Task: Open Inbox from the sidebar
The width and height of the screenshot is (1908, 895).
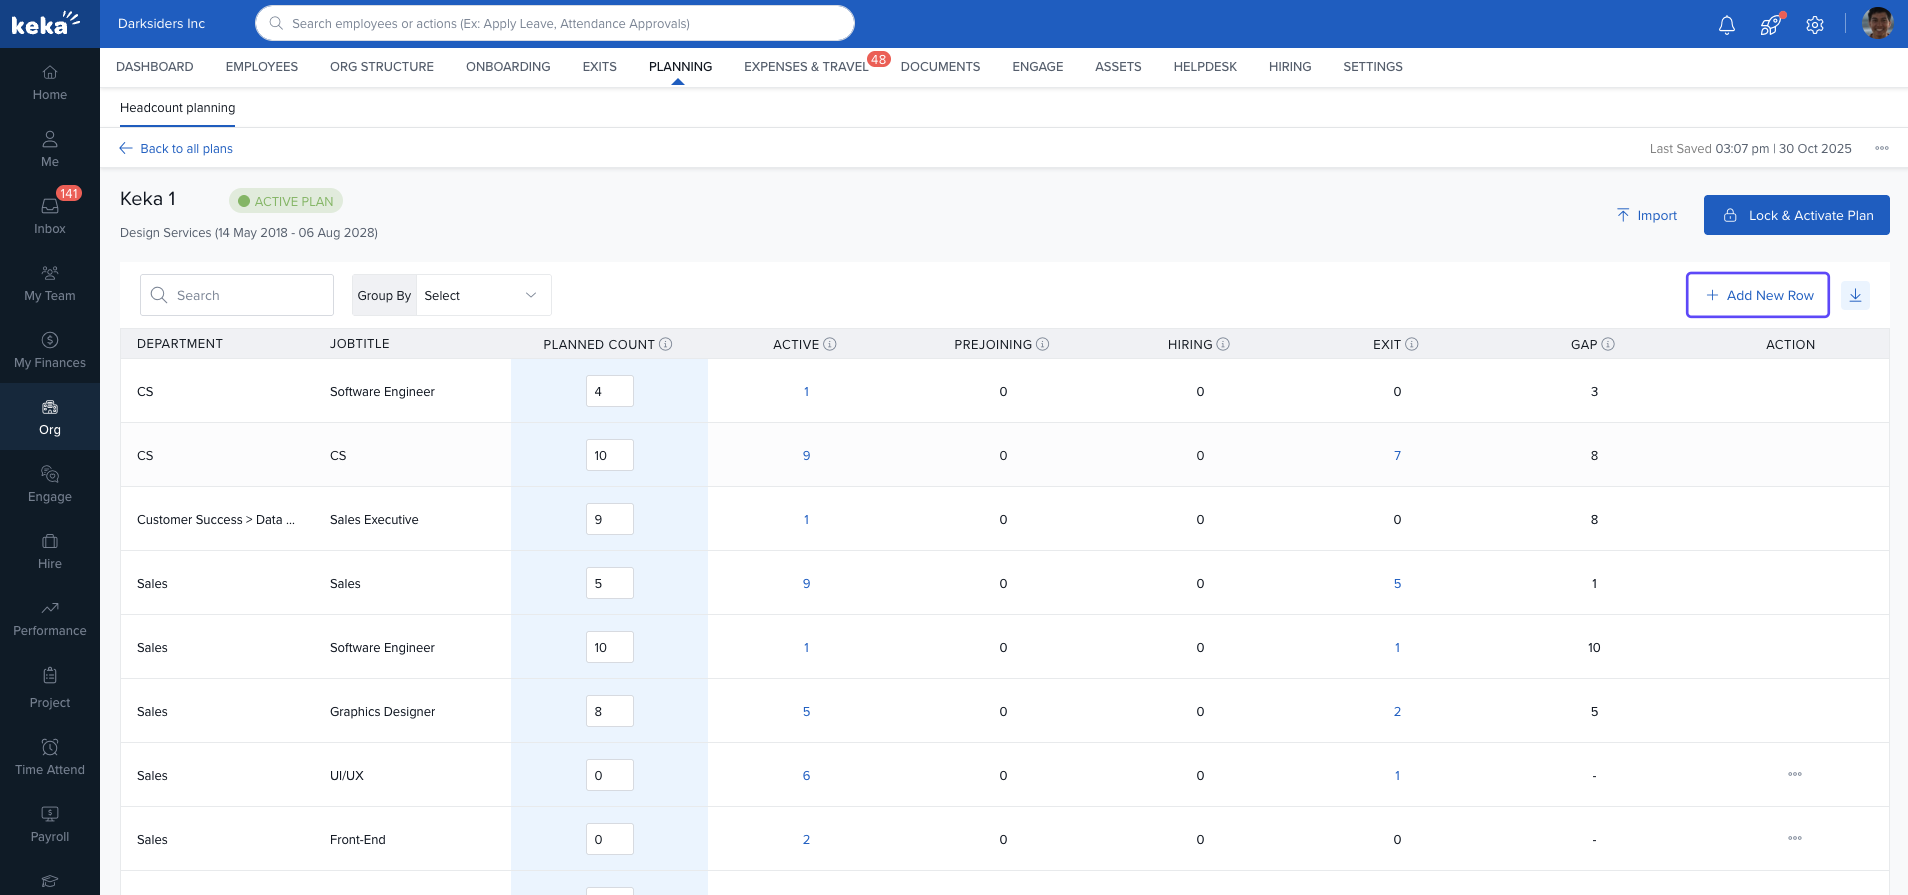Action: pyautogui.click(x=50, y=215)
